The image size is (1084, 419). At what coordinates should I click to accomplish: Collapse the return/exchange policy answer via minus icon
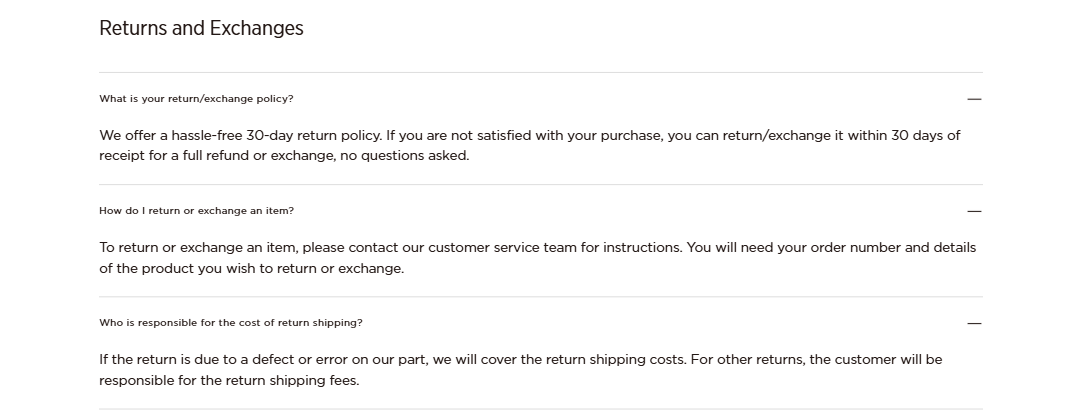coord(974,99)
